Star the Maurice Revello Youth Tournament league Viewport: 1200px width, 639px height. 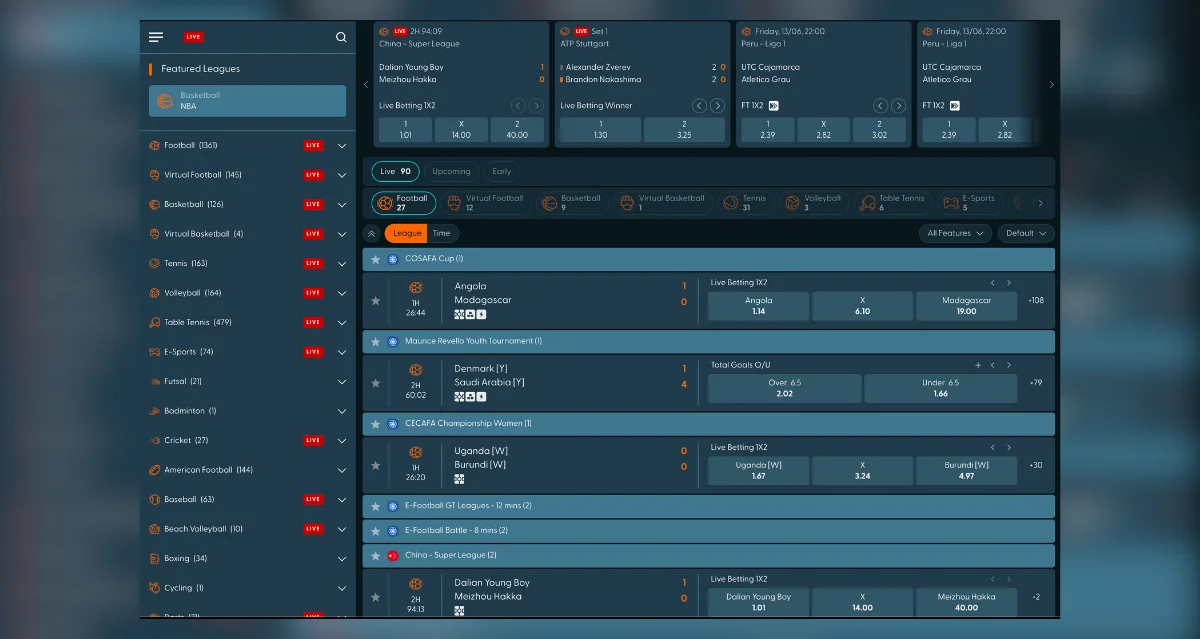pyautogui.click(x=376, y=341)
